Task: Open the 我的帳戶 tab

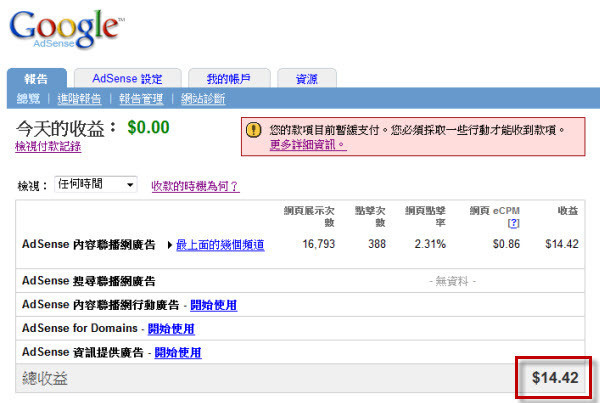Action: (229, 78)
